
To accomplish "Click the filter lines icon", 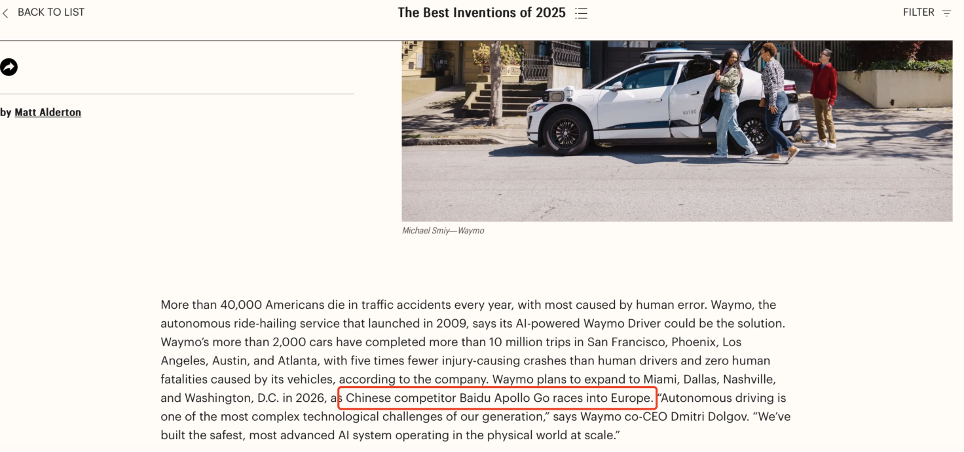I will point(946,13).
